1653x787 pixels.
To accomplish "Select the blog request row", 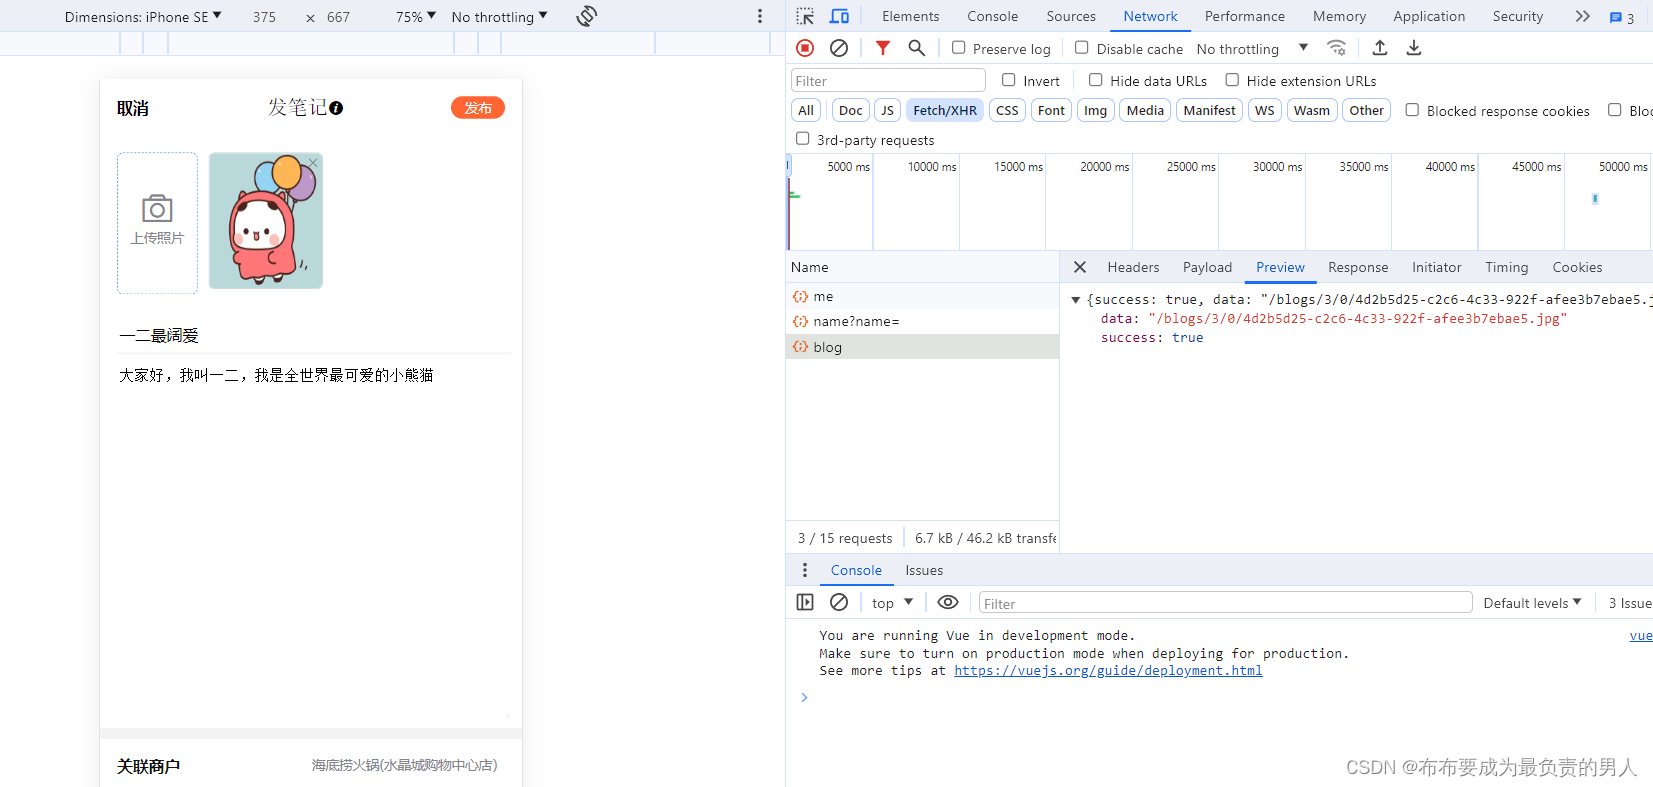I will point(922,347).
